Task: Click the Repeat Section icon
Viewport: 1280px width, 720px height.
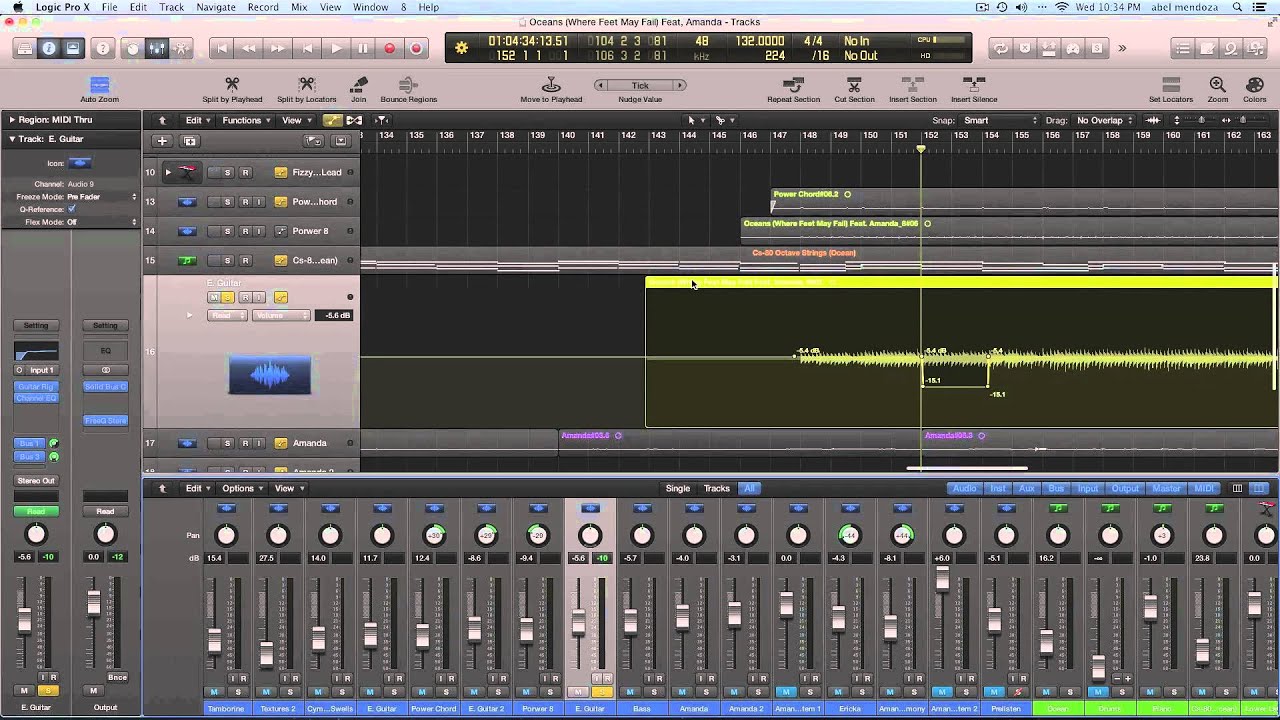Action: [793, 85]
